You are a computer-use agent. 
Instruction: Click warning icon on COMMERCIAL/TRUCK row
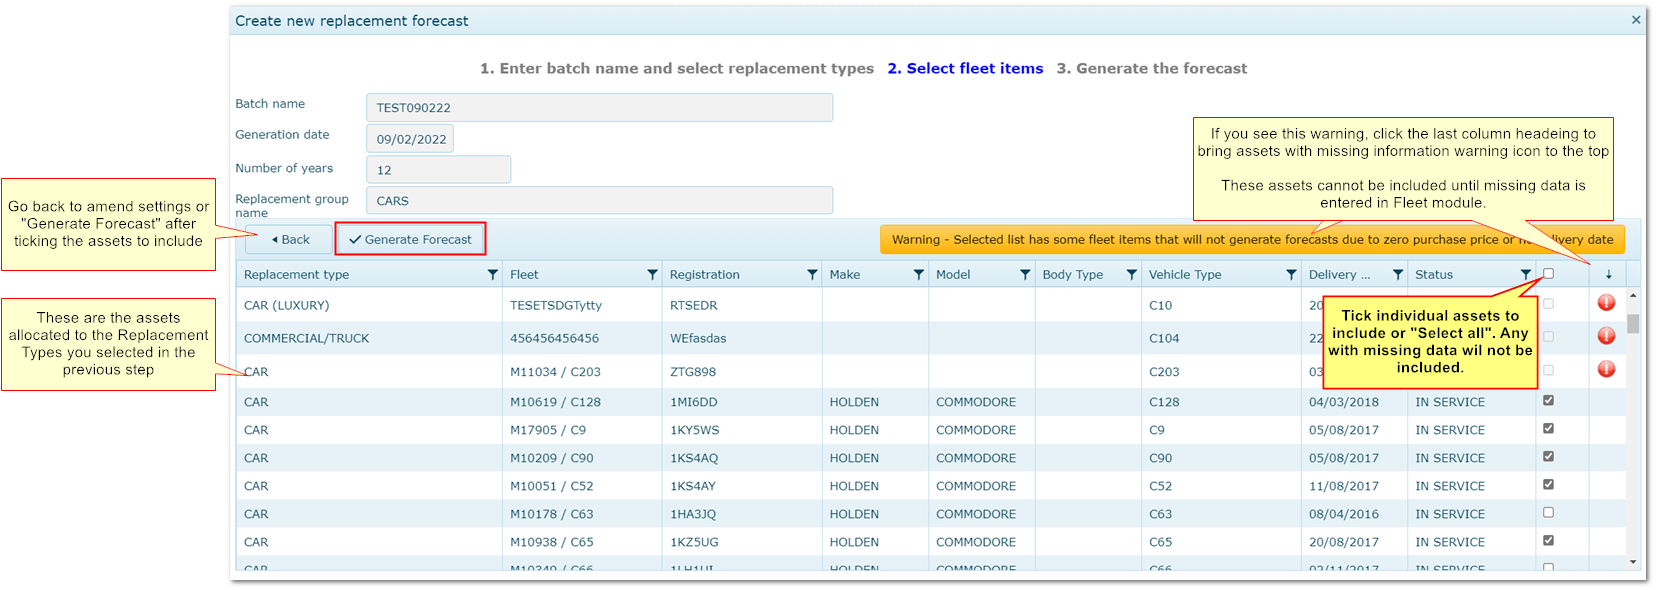(1606, 336)
